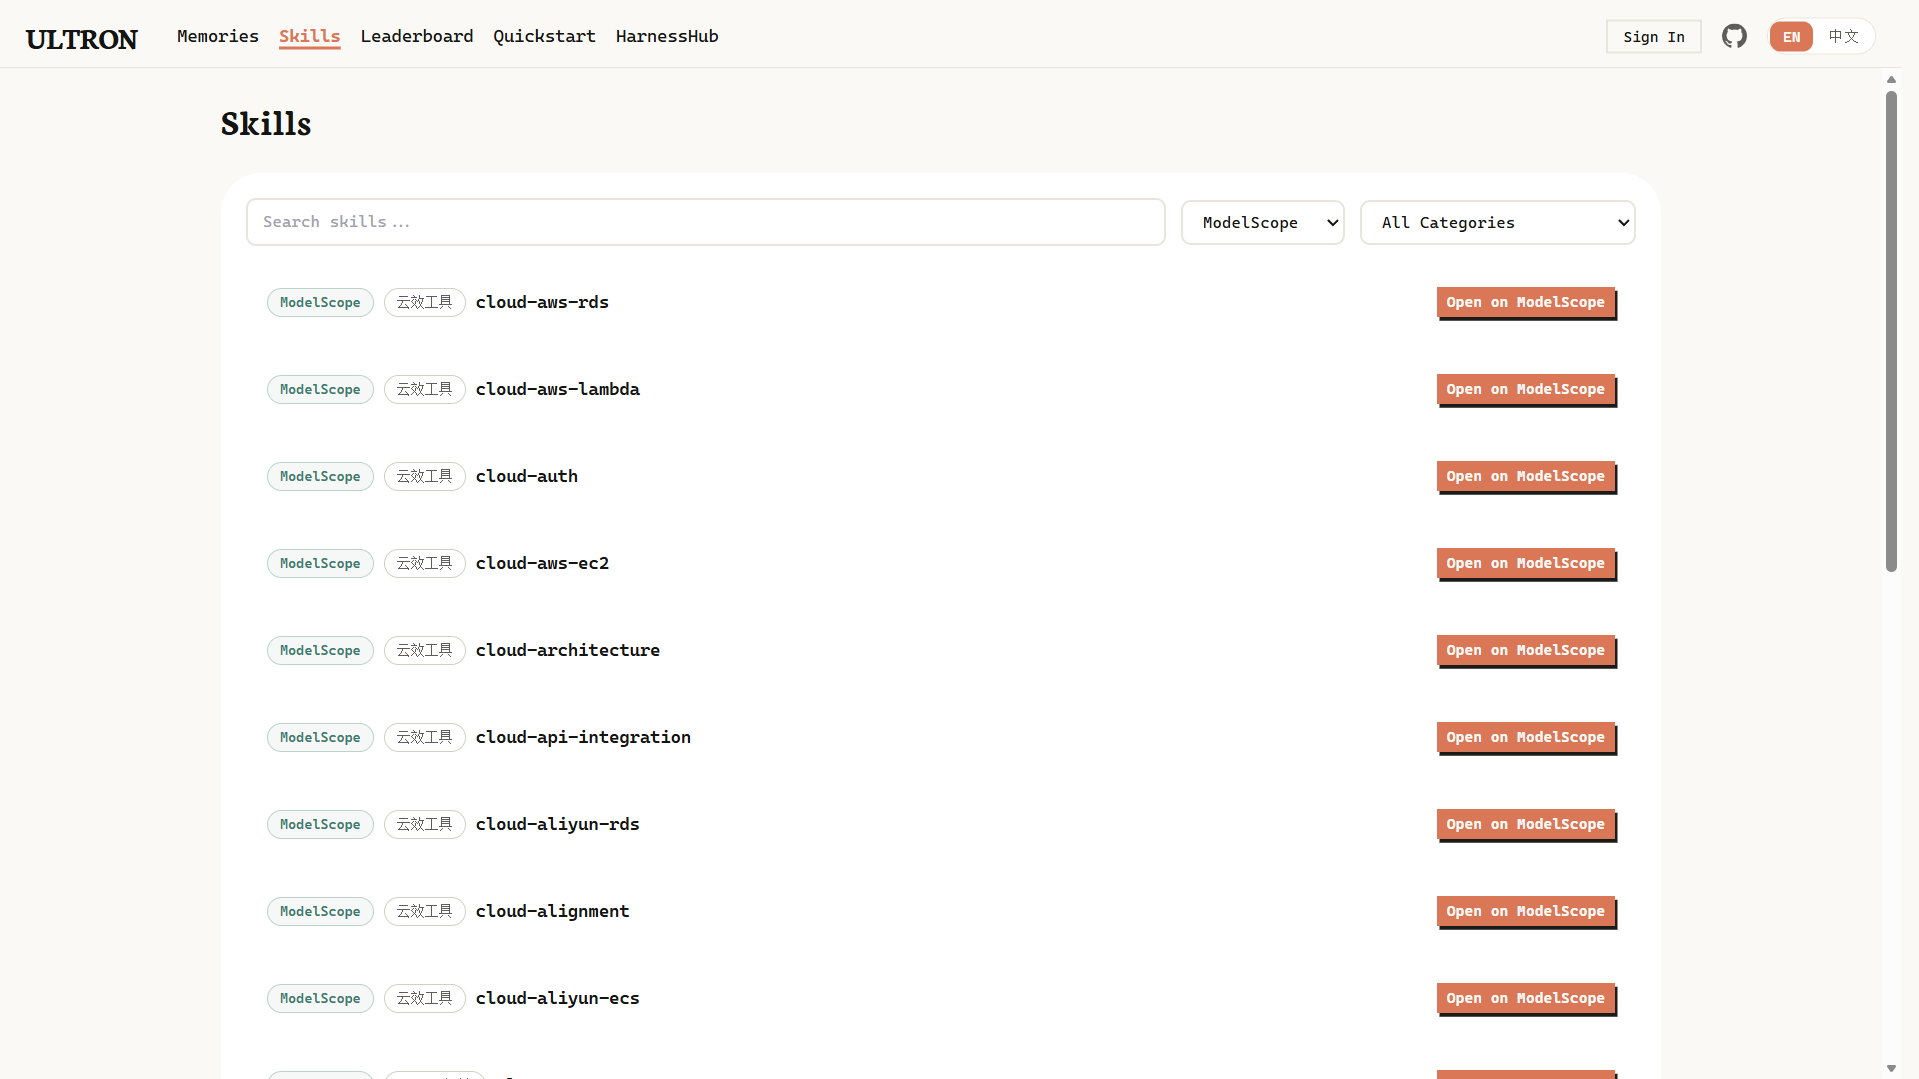The width and height of the screenshot is (1919, 1079).
Task: Open the Quickstart nav item
Action: pyautogui.click(x=544, y=36)
